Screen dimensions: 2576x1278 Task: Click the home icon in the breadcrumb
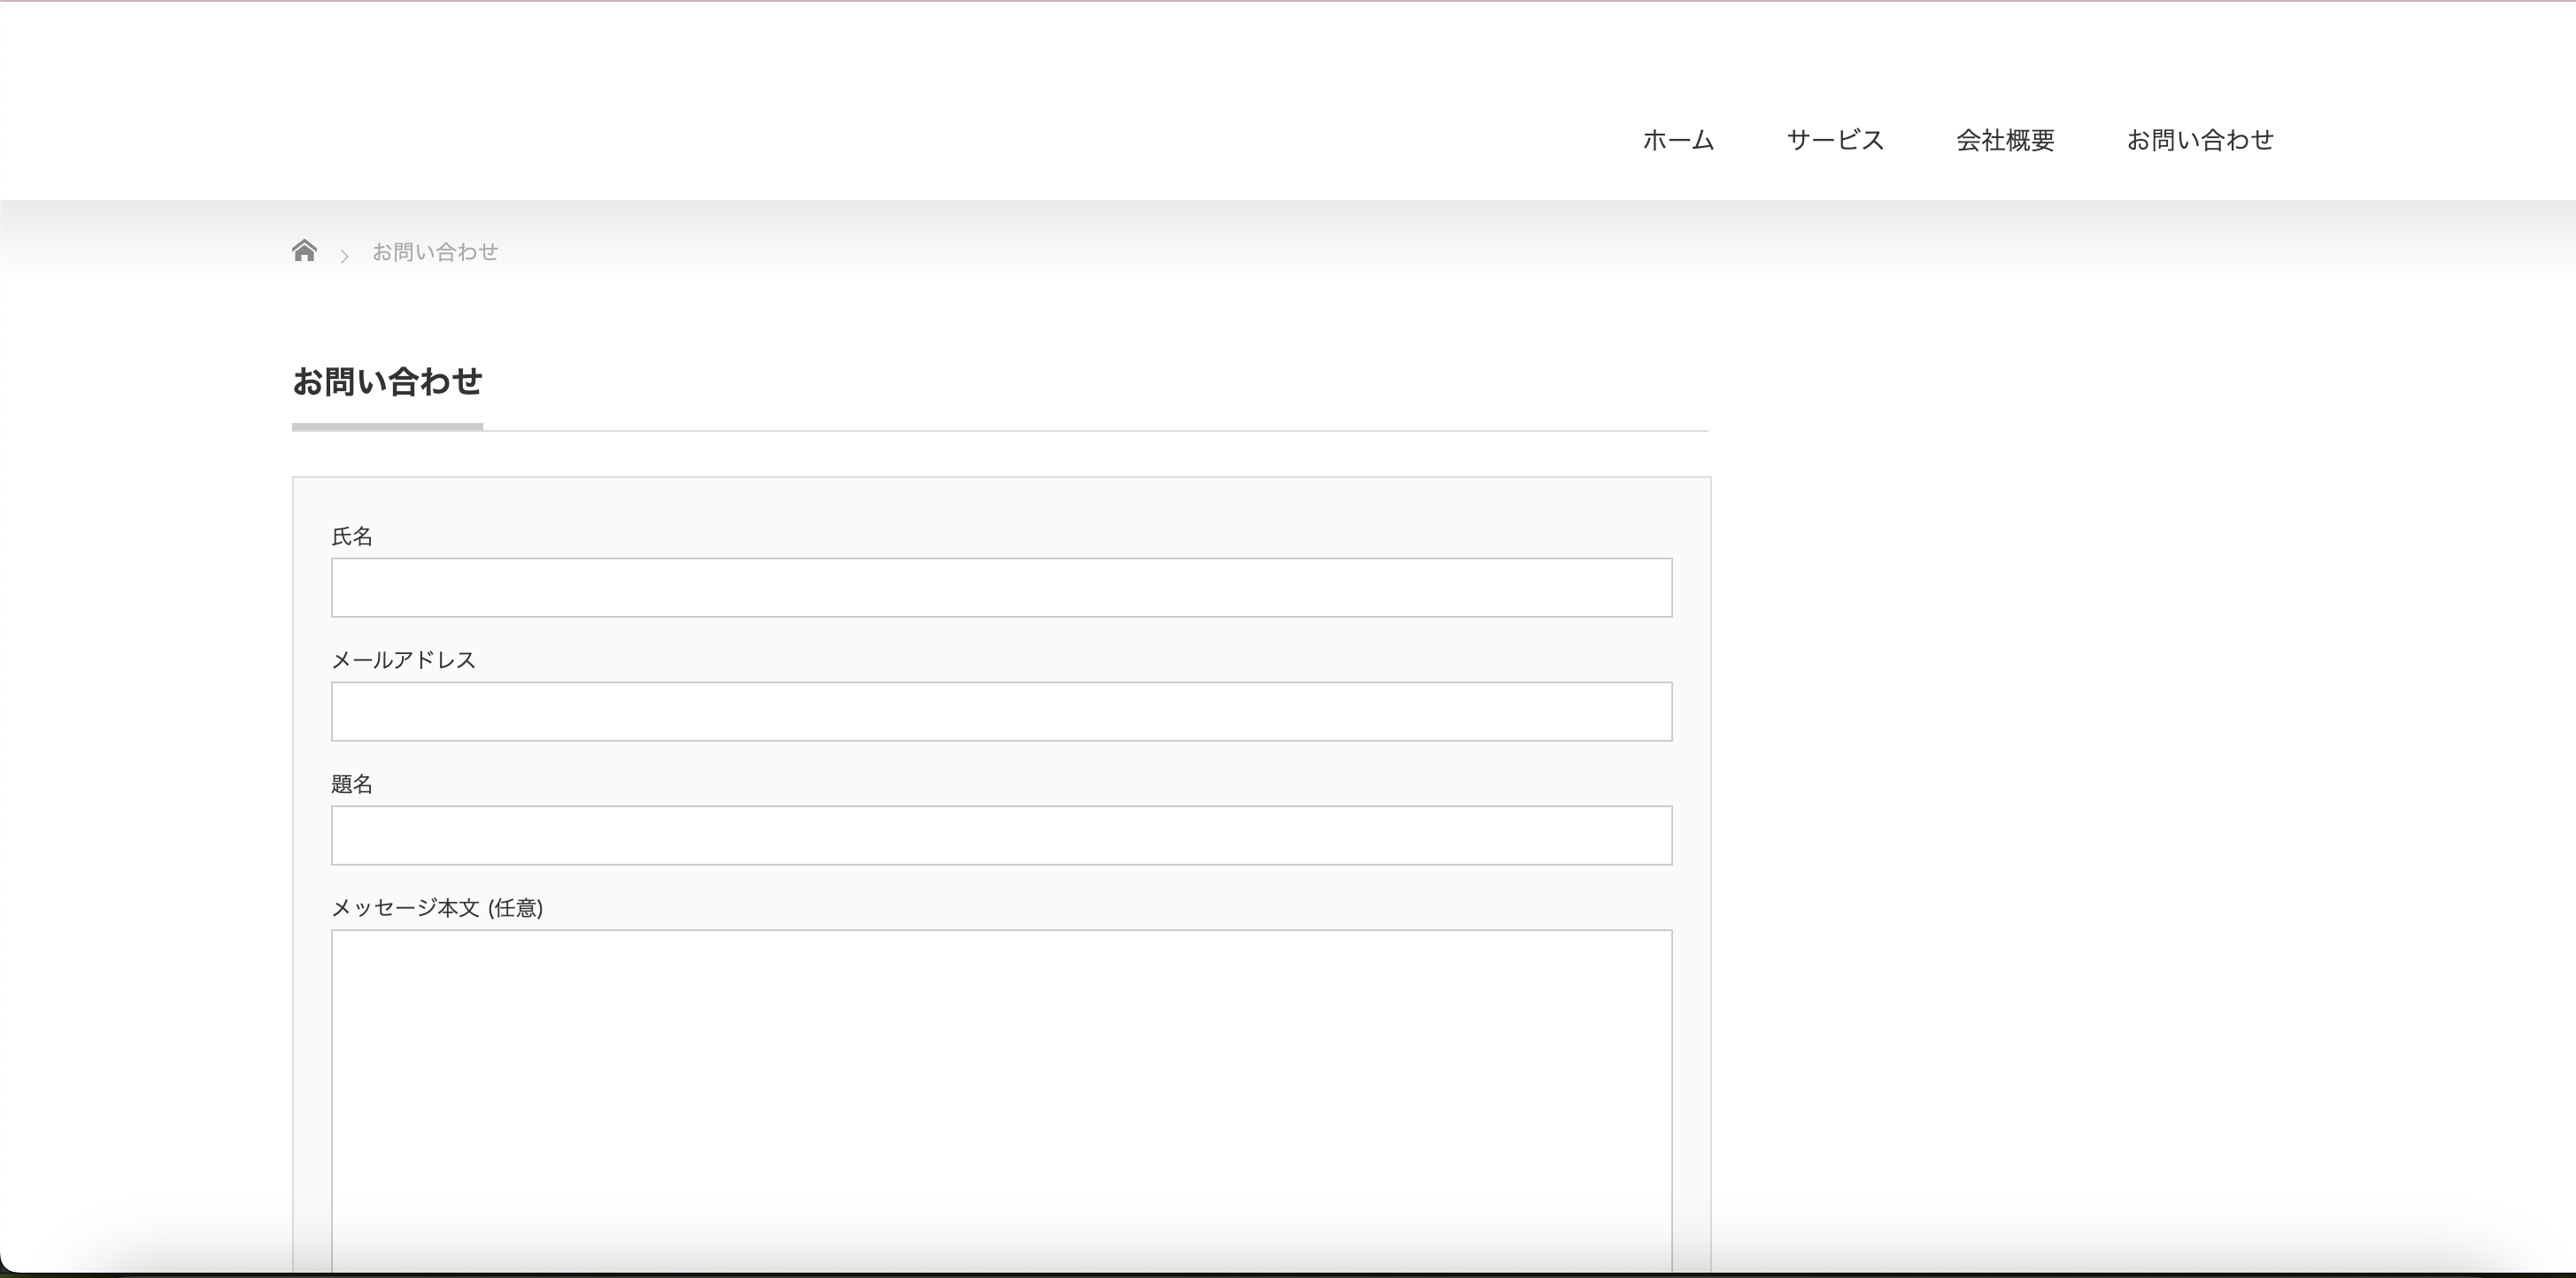pyautogui.click(x=304, y=250)
